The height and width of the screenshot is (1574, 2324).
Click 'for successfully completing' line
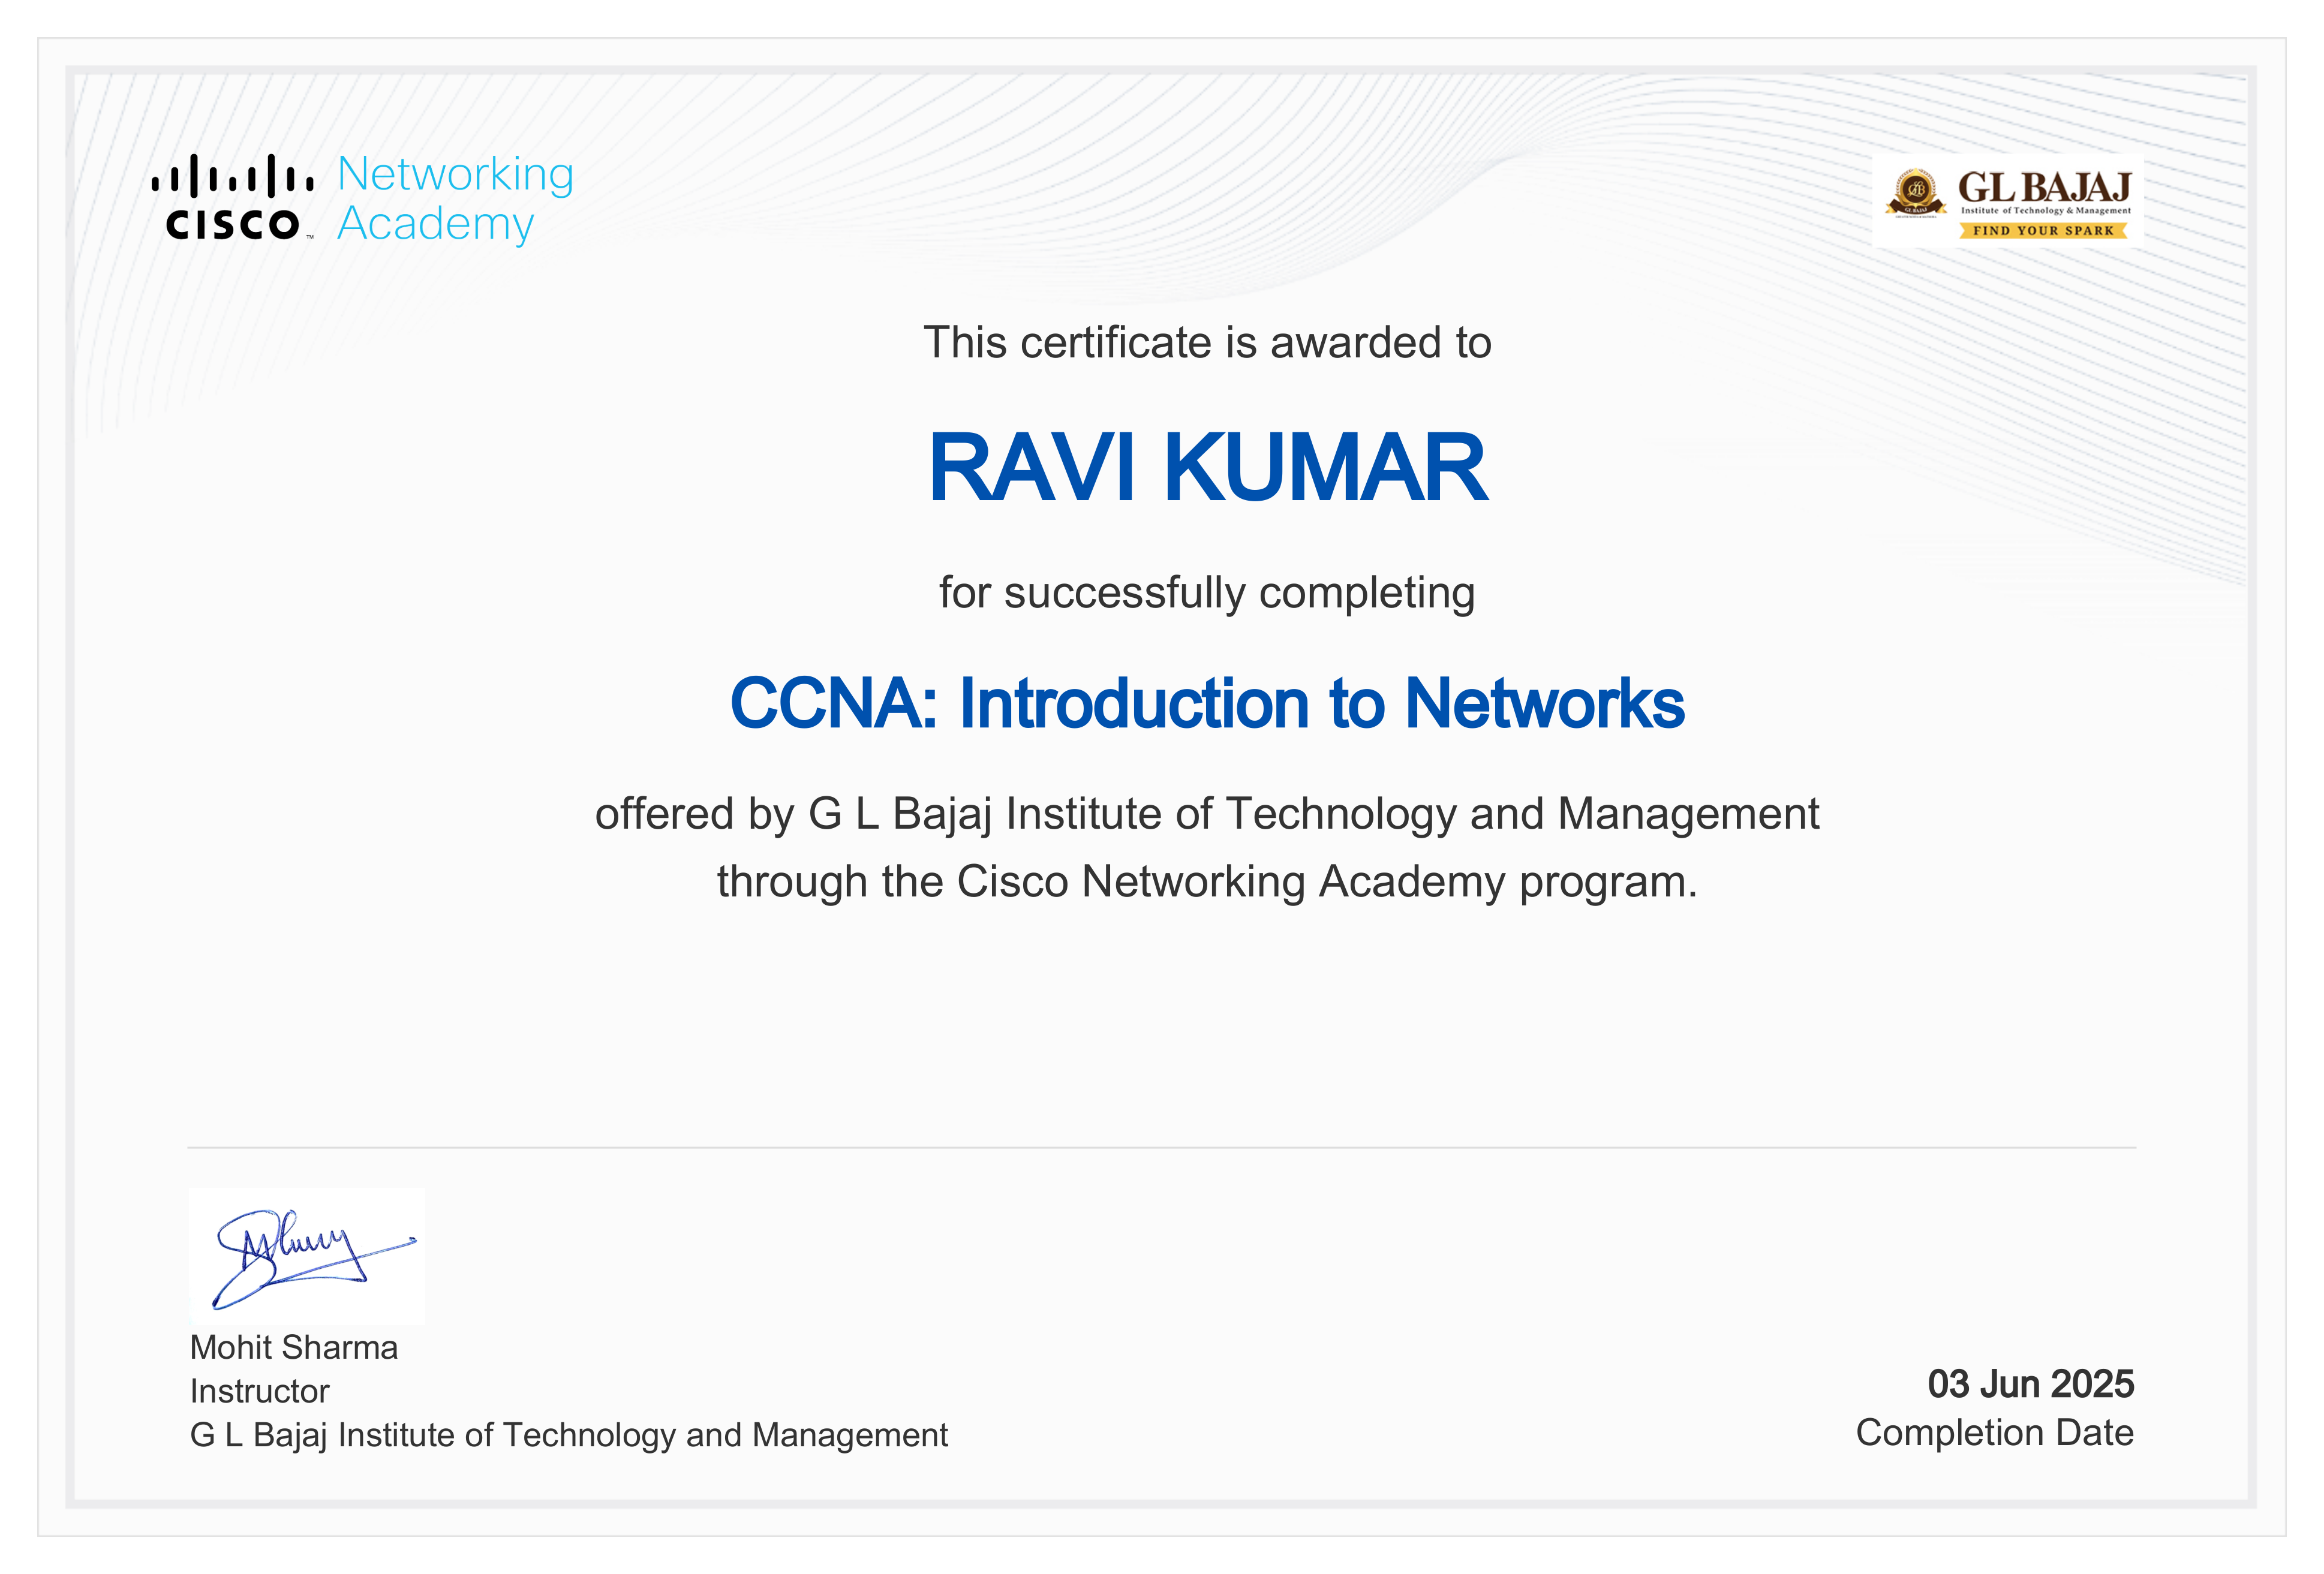(x=1206, y=592)
